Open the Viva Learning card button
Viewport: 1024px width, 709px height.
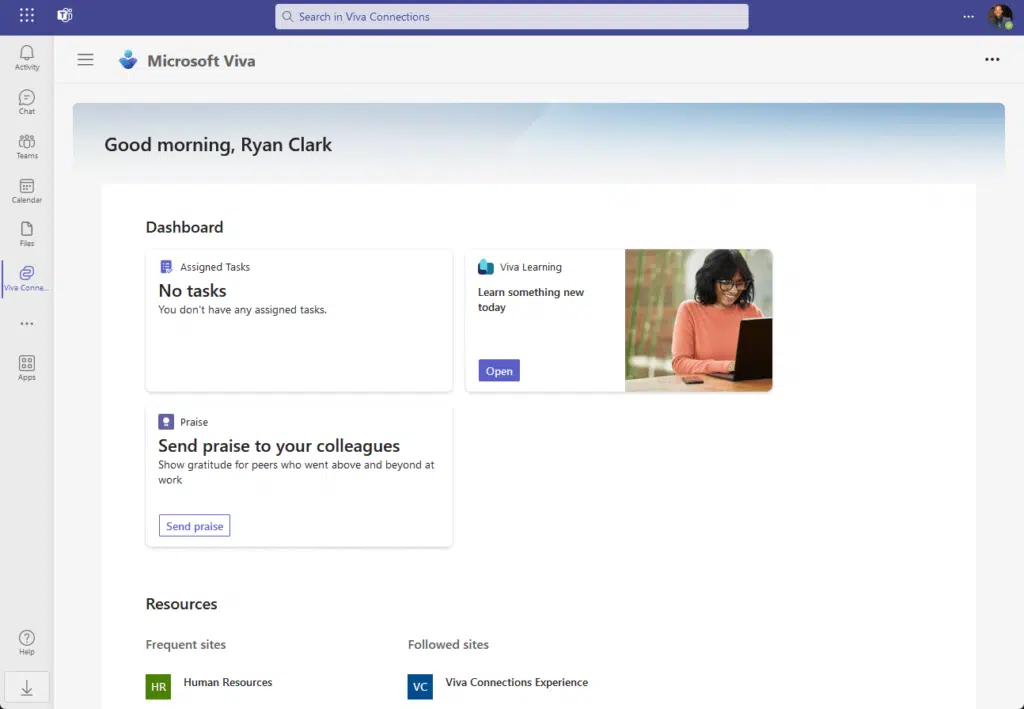[499, 370]
